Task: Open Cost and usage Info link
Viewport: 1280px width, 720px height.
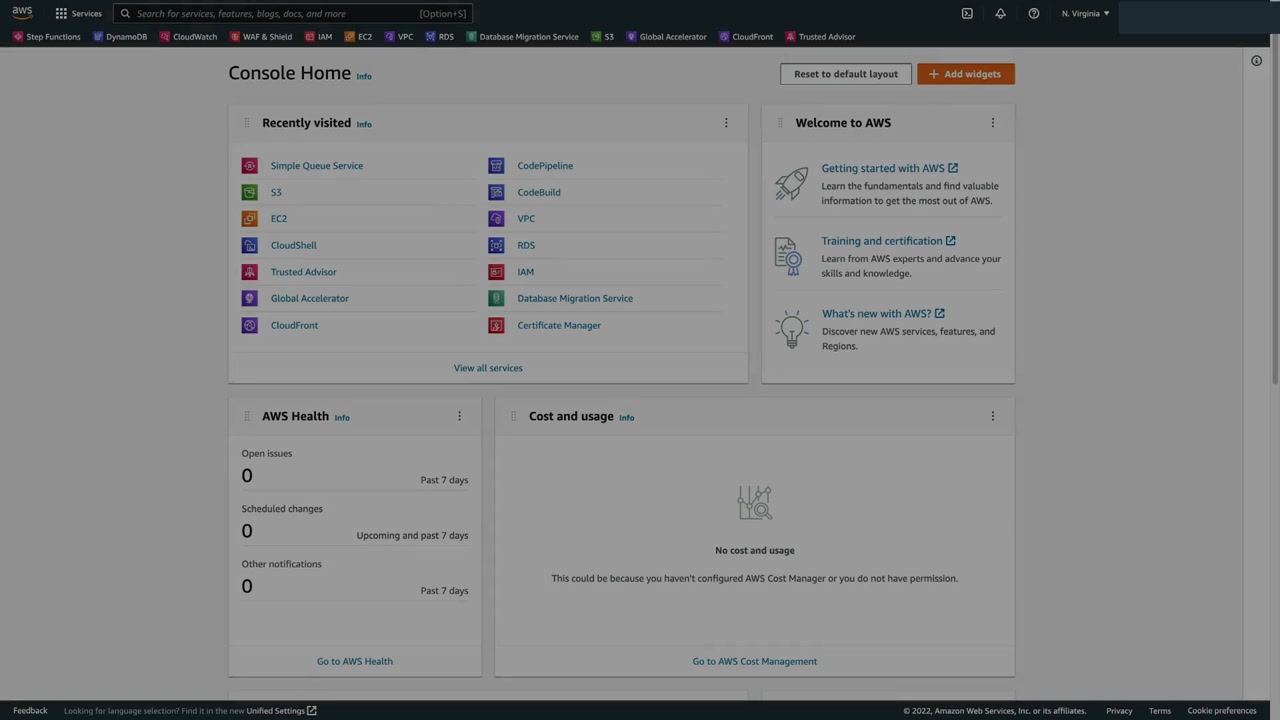Action: 626,418
